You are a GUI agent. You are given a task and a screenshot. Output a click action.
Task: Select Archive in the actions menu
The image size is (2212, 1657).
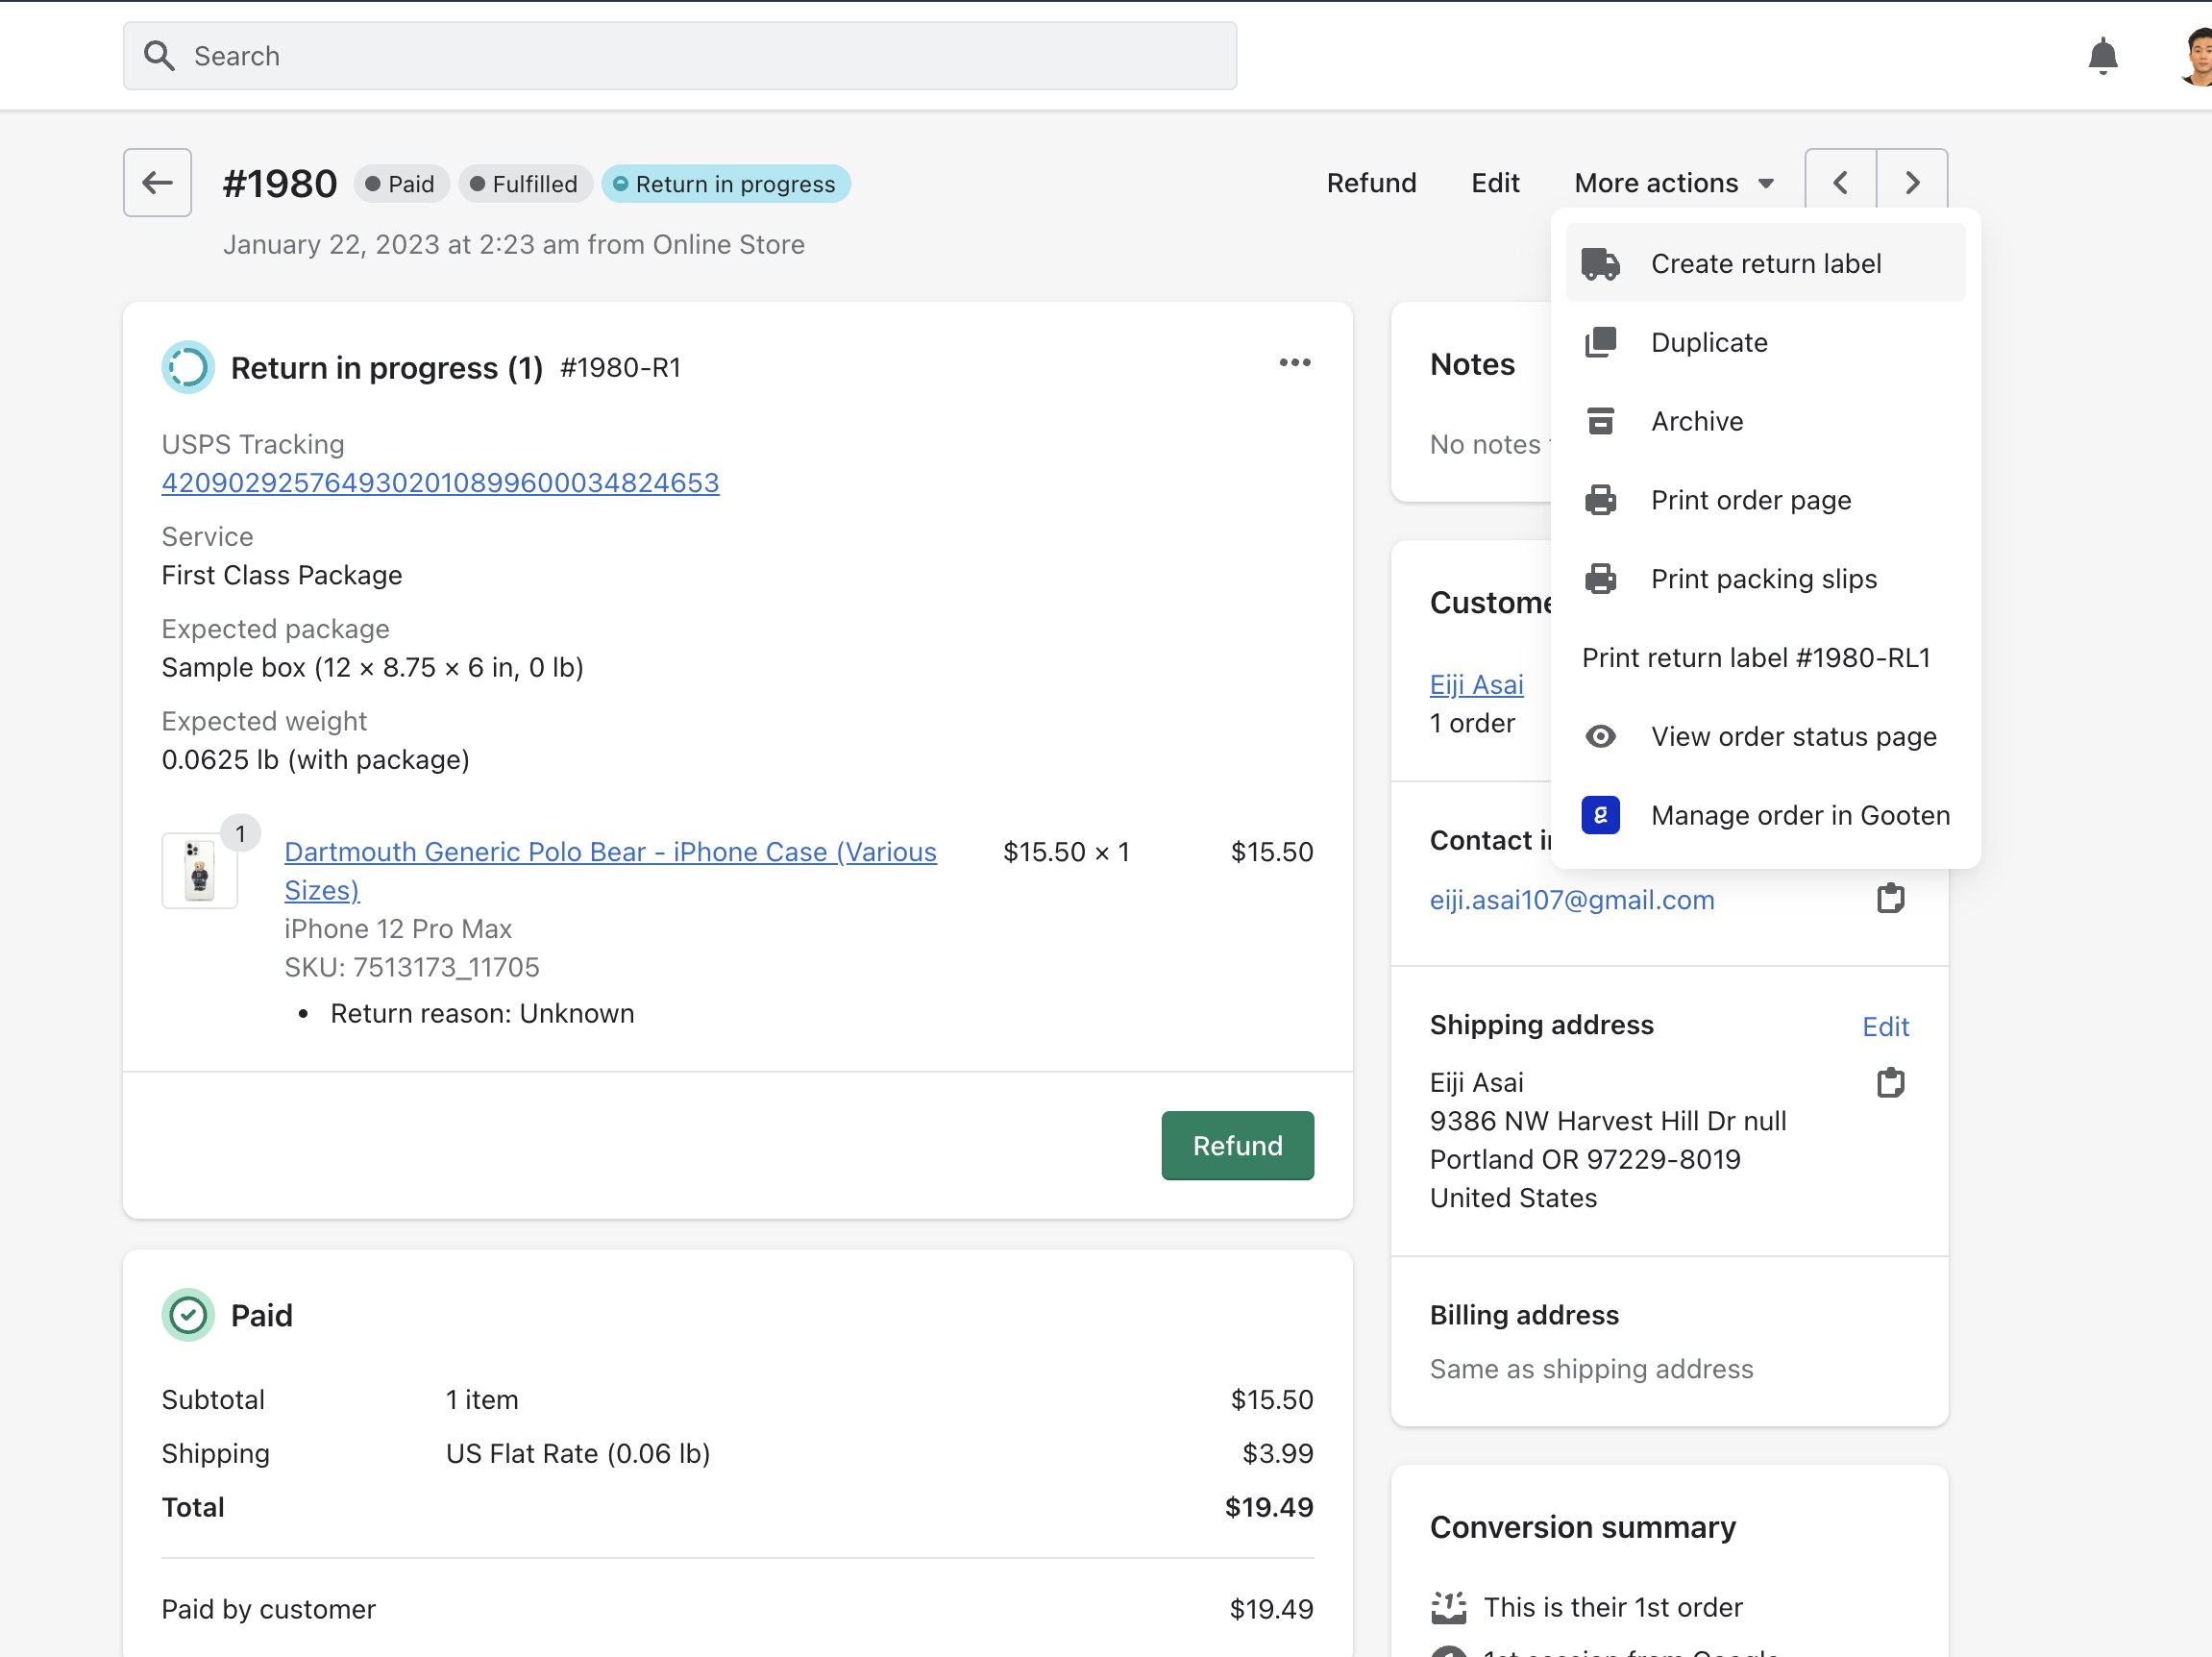click(1696, 421)
